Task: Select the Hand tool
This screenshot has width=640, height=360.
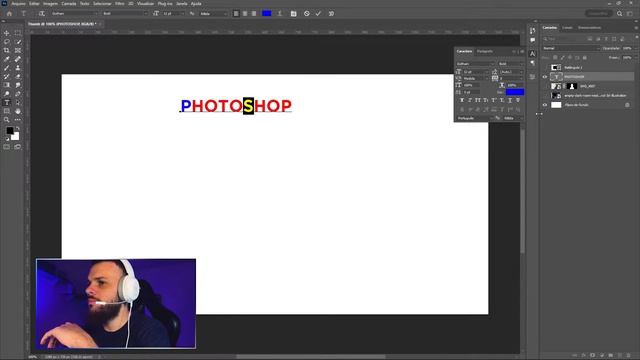Action: [x=18, y=111]
